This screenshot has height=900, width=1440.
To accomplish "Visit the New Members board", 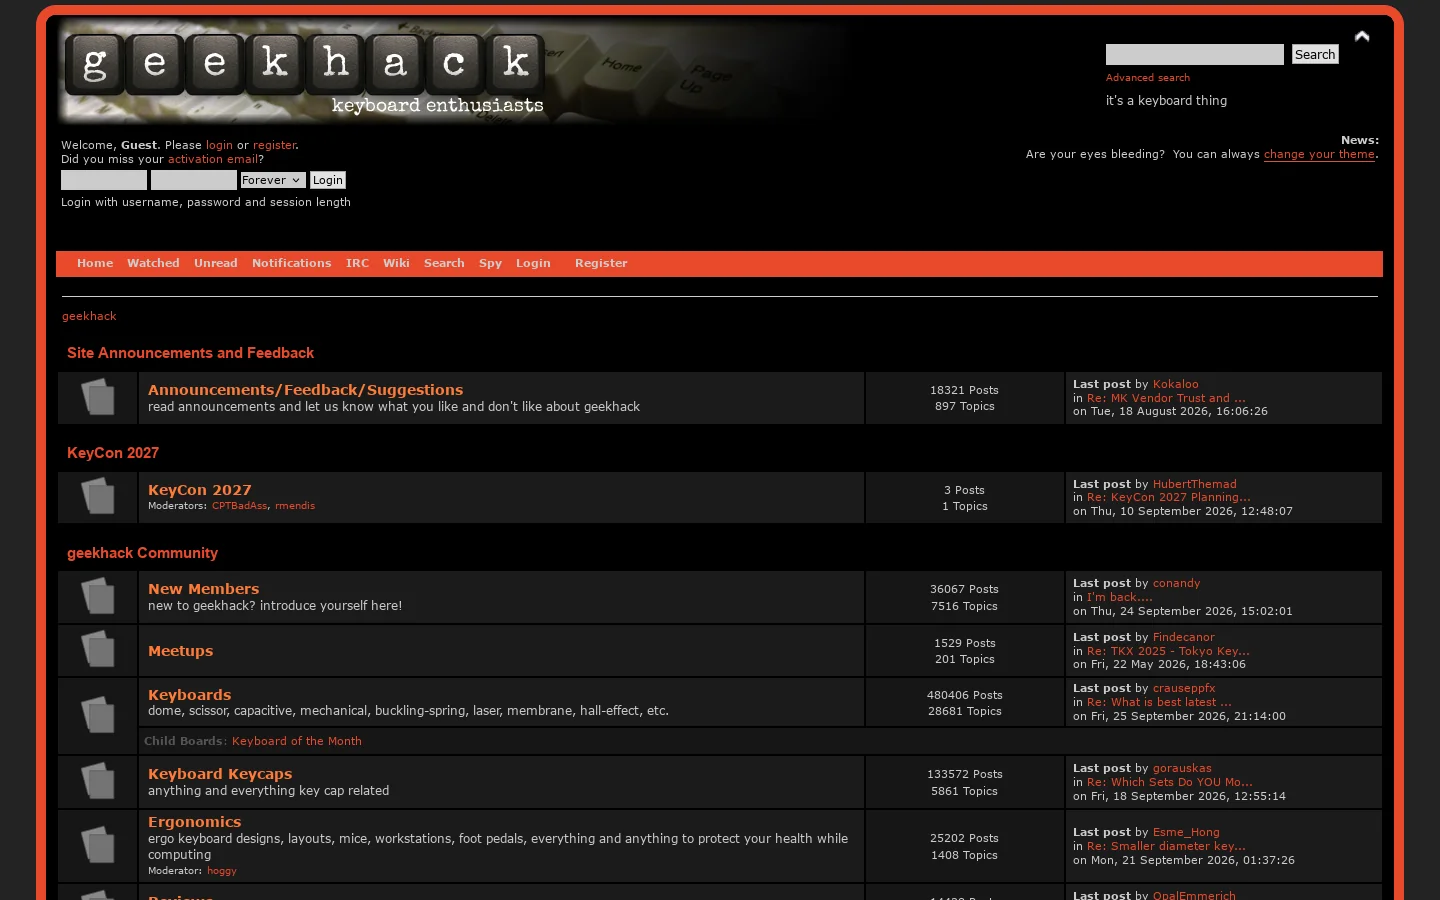I will point(203,589).
